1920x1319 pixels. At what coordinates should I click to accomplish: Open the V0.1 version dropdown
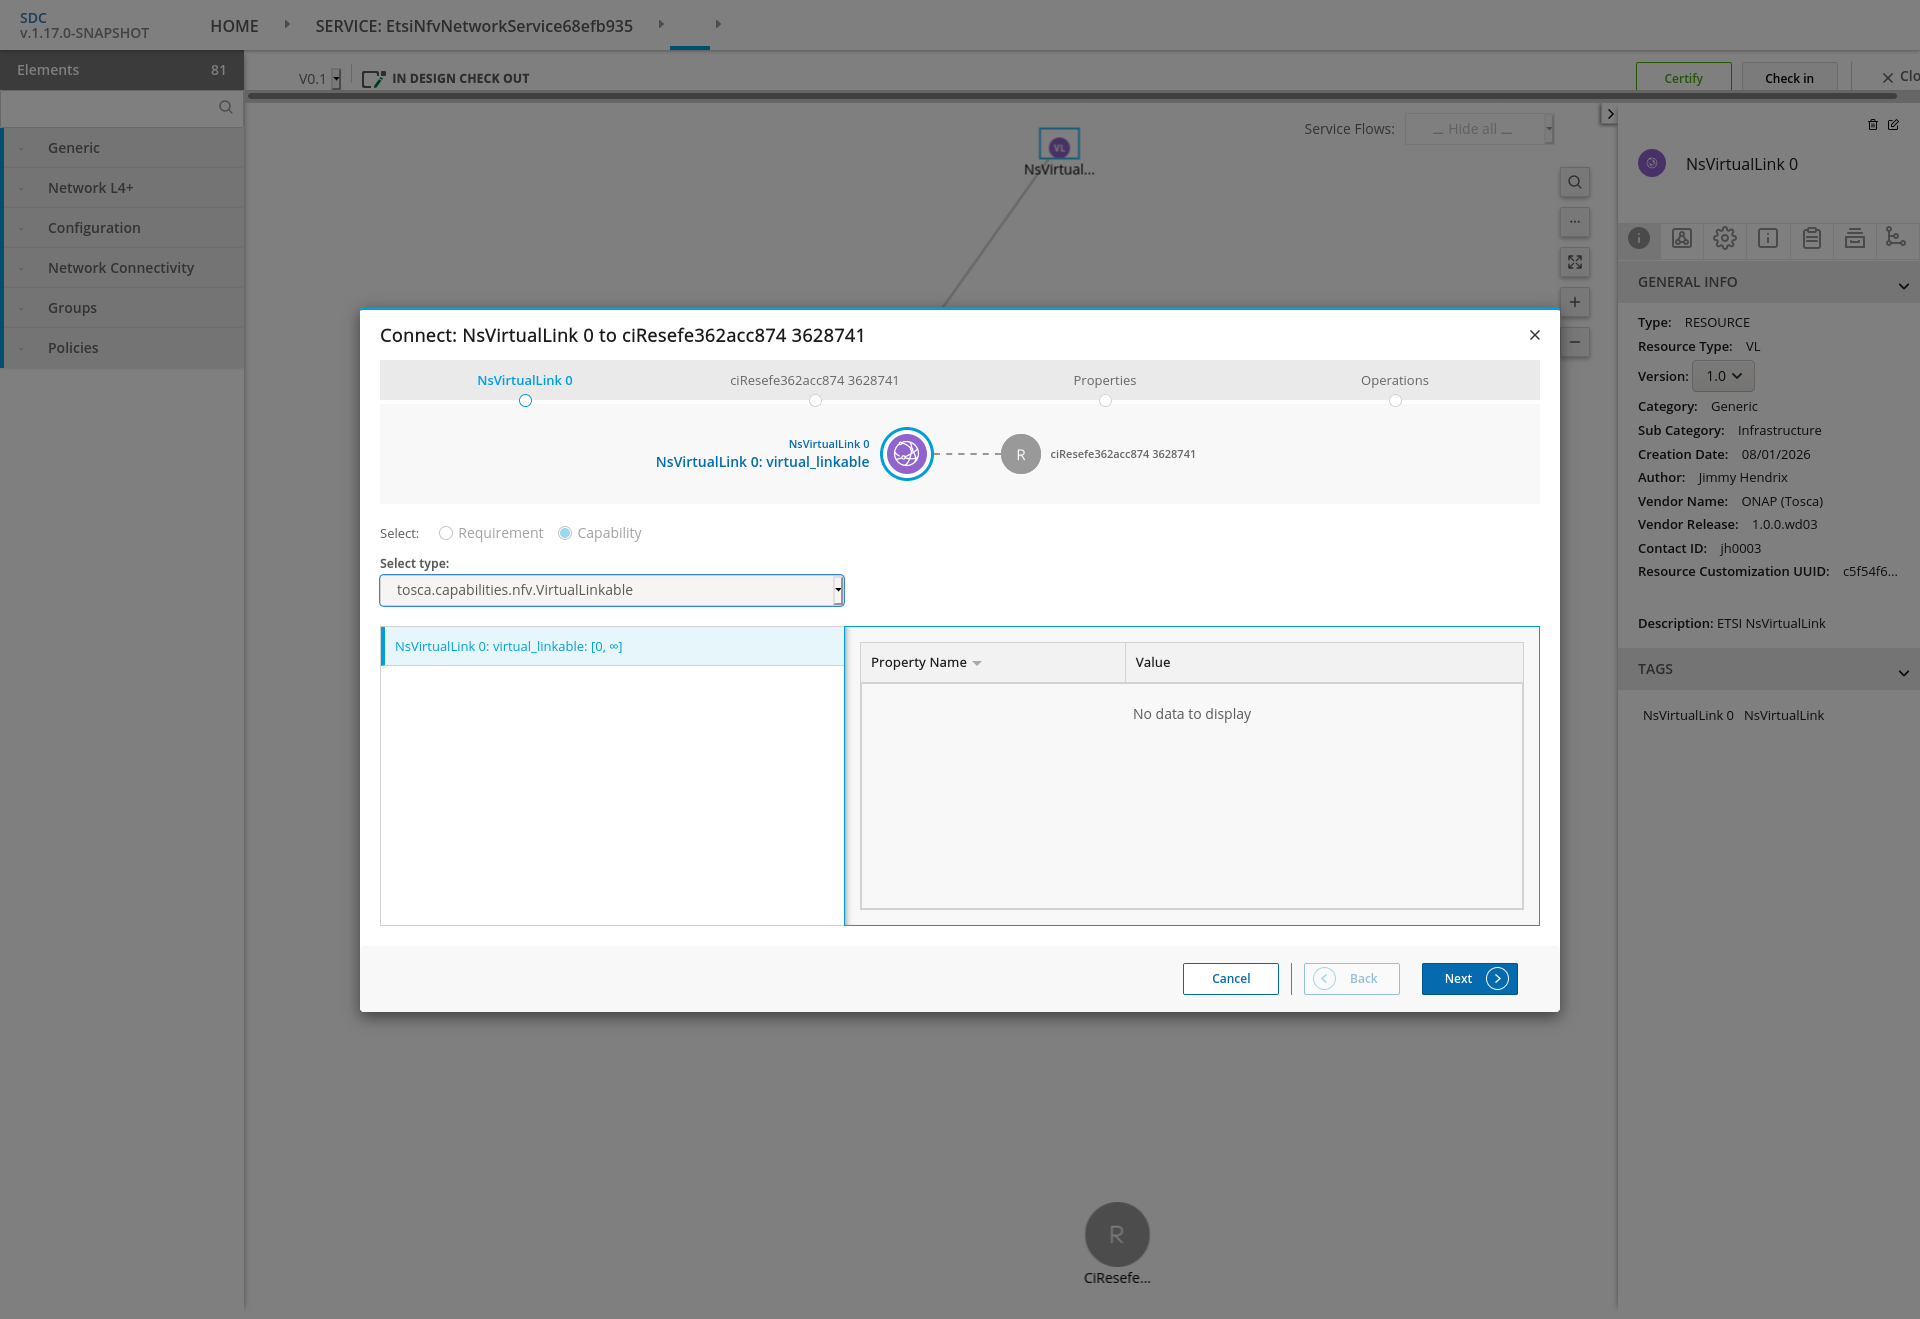click(x=319, y=78)
